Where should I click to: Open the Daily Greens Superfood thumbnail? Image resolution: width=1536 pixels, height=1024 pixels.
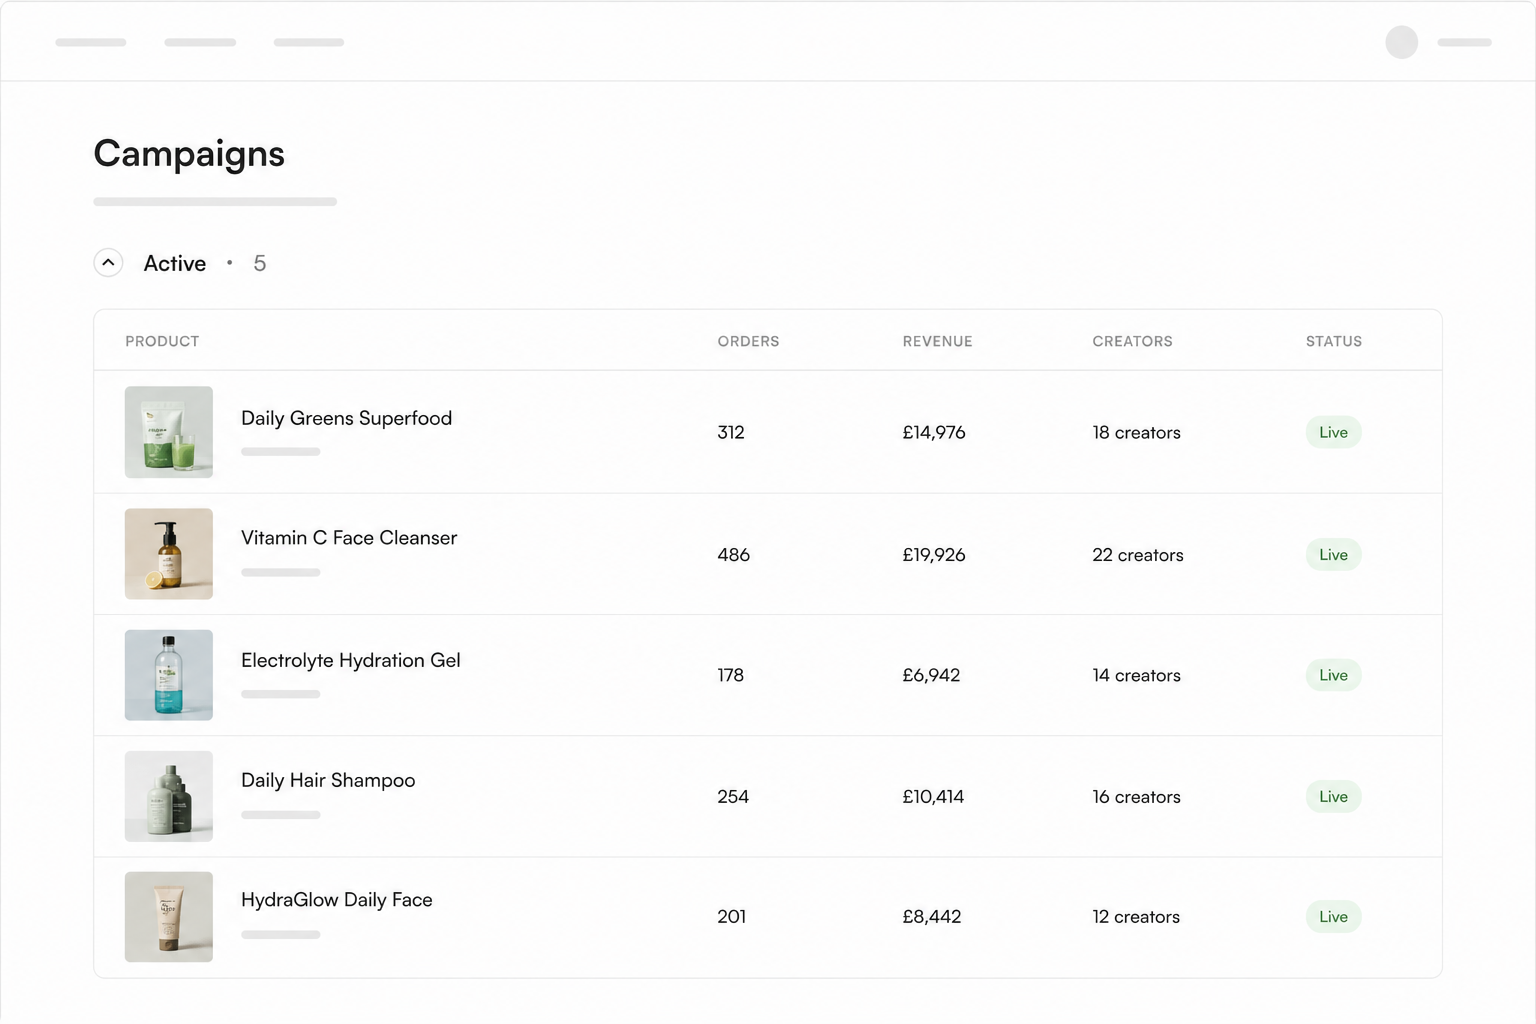[x=169, y=432]
